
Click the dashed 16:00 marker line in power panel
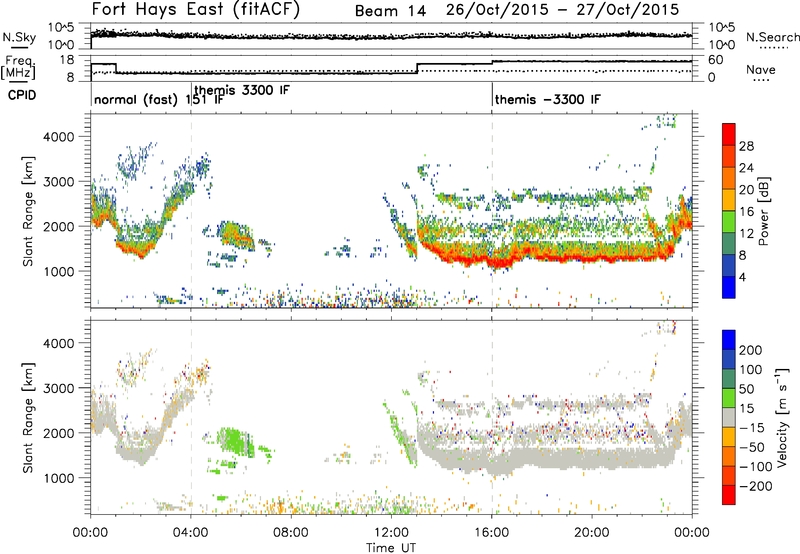[x=492, y=211]
